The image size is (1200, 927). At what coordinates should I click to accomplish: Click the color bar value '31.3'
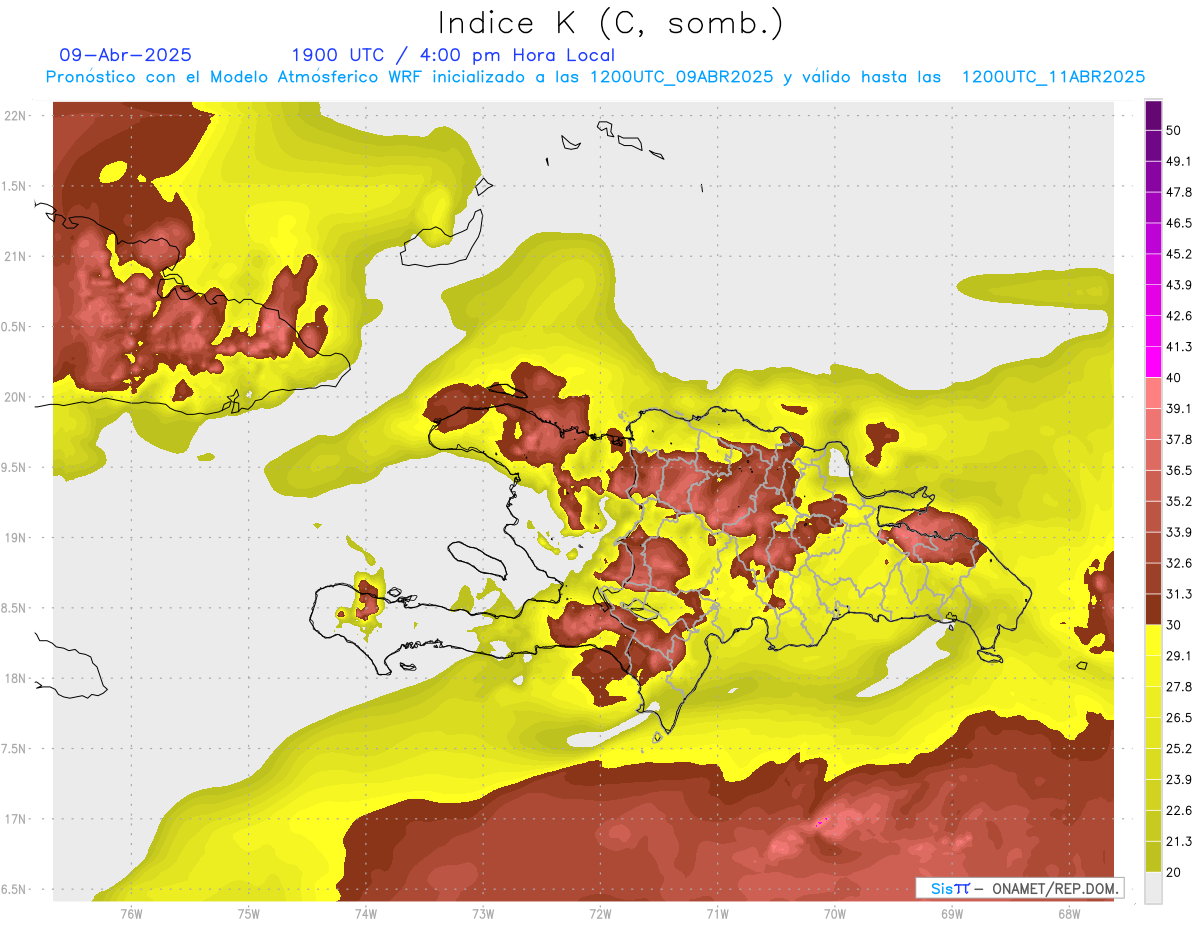[x=1178, y=594]
